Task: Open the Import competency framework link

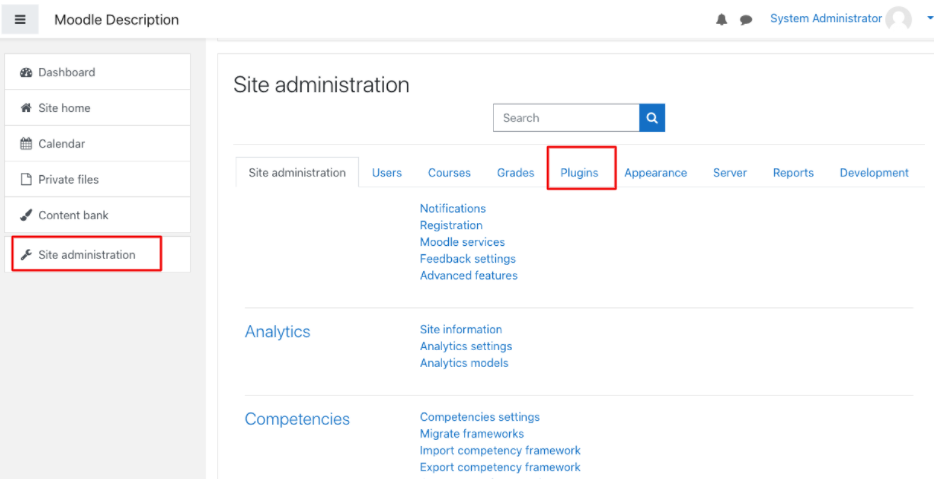Action: [x=500, y=450]
